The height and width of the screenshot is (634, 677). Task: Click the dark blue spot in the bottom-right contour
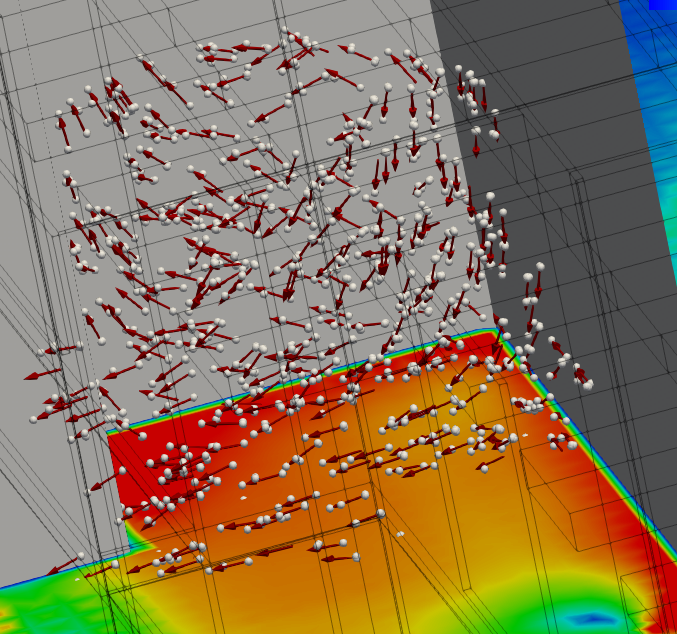pyautogui.click(x=595, y=618)
